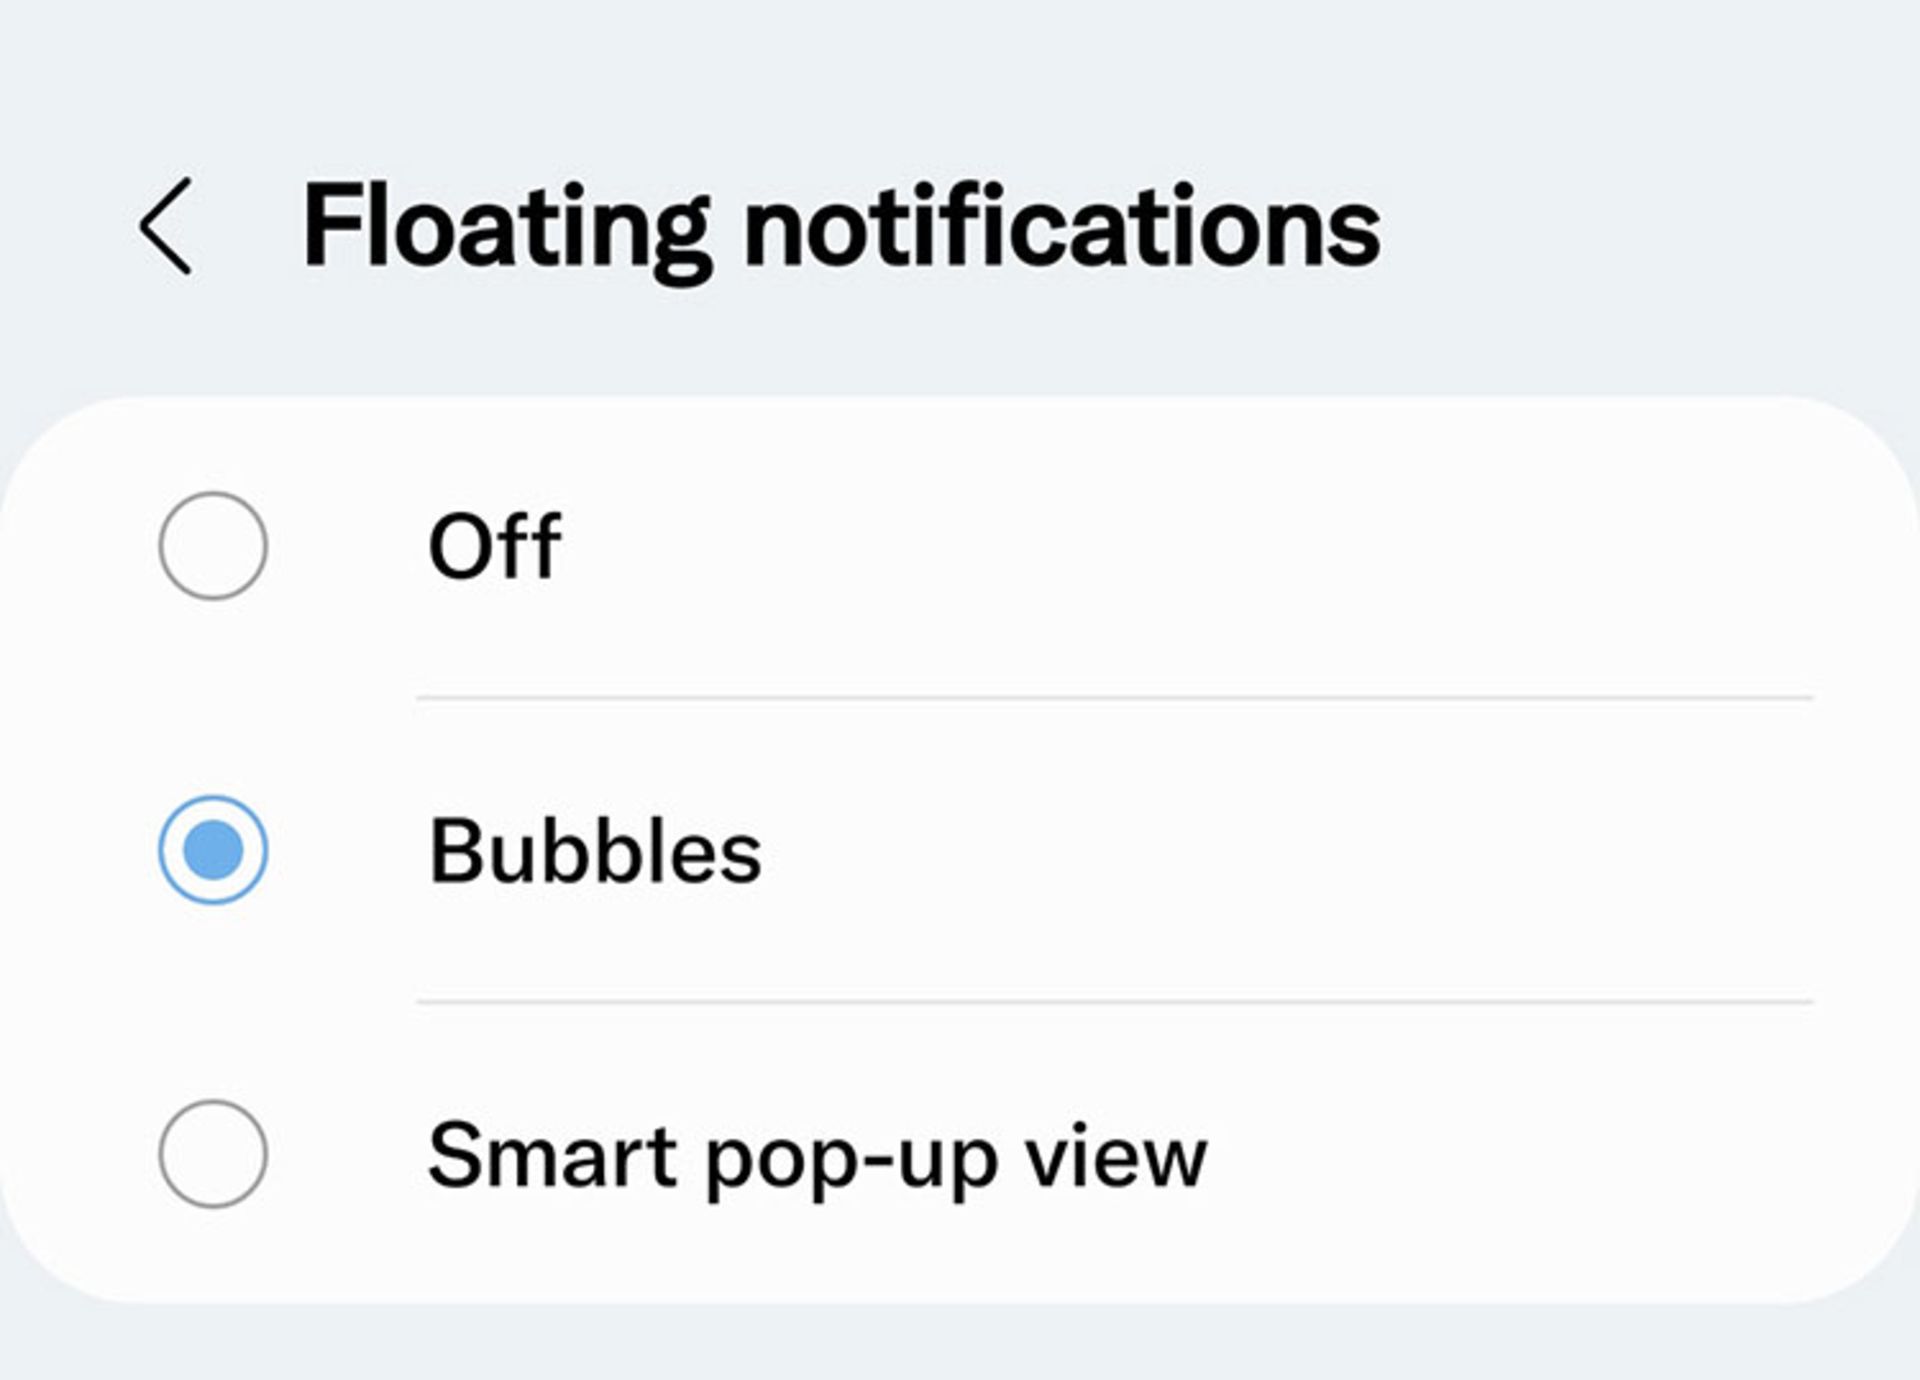Select the Off radio button
The width and height of the screenshot is (1920, 1380).
[213, 546]
